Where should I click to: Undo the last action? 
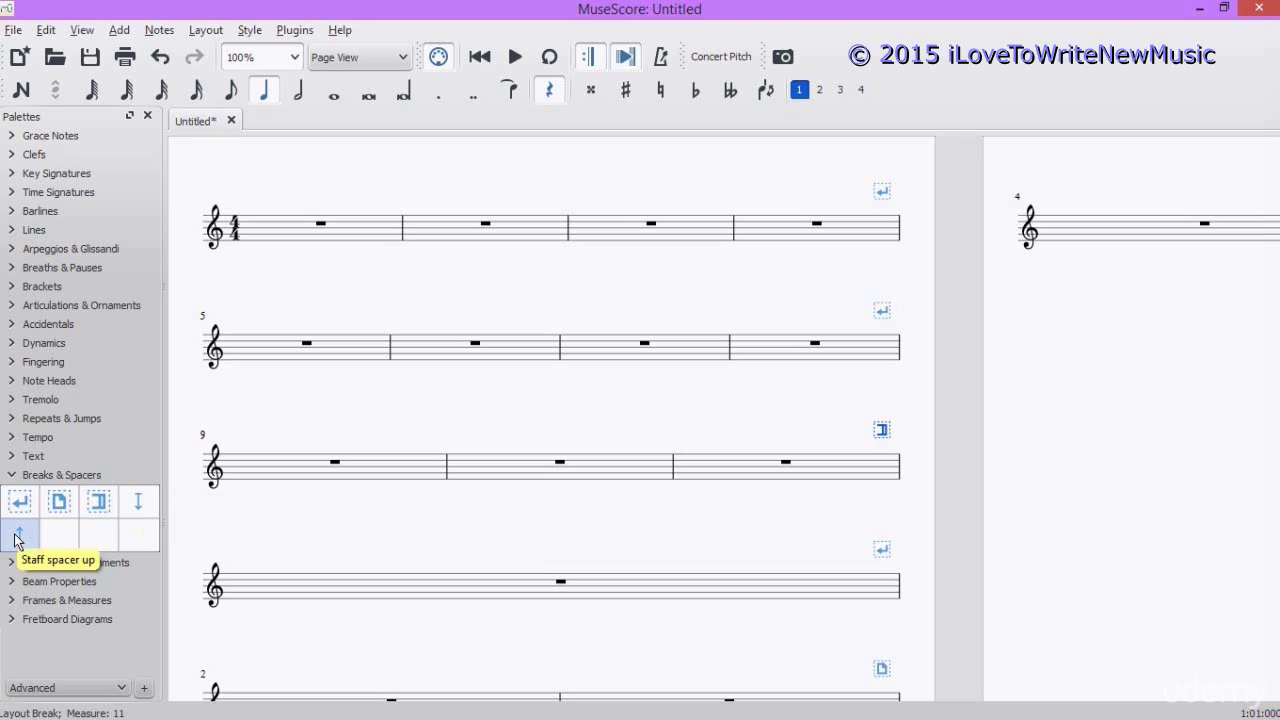tap(160, 57)
